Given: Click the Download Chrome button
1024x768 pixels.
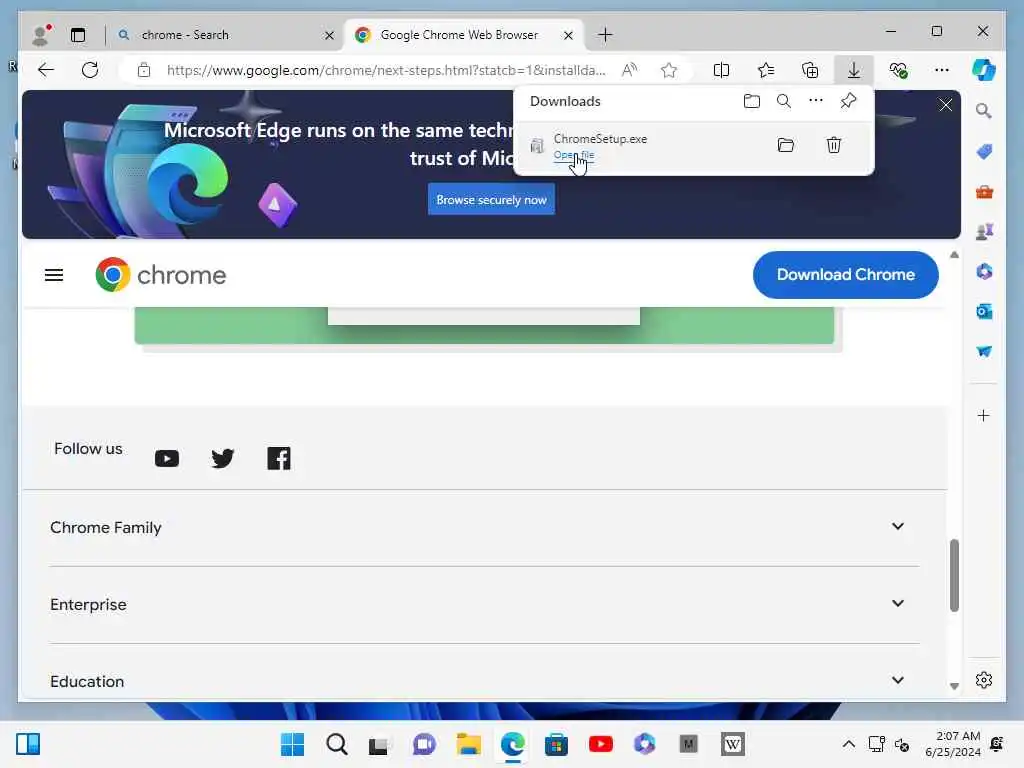Looking at the screenshot, I should [846, 275].
